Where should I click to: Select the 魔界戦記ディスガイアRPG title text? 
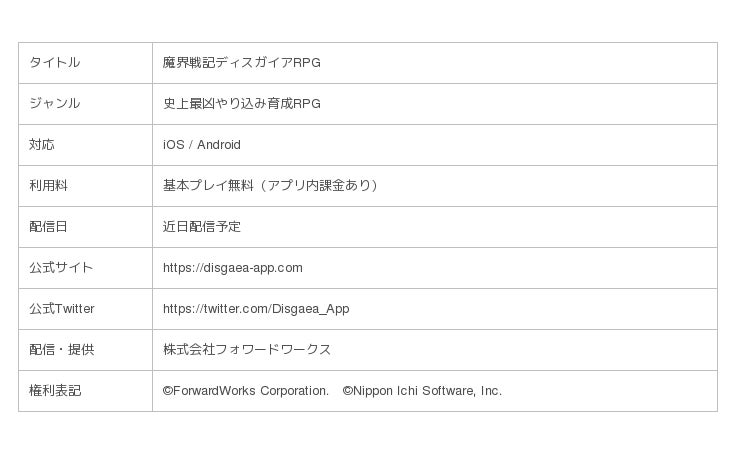tap(242, 63)
